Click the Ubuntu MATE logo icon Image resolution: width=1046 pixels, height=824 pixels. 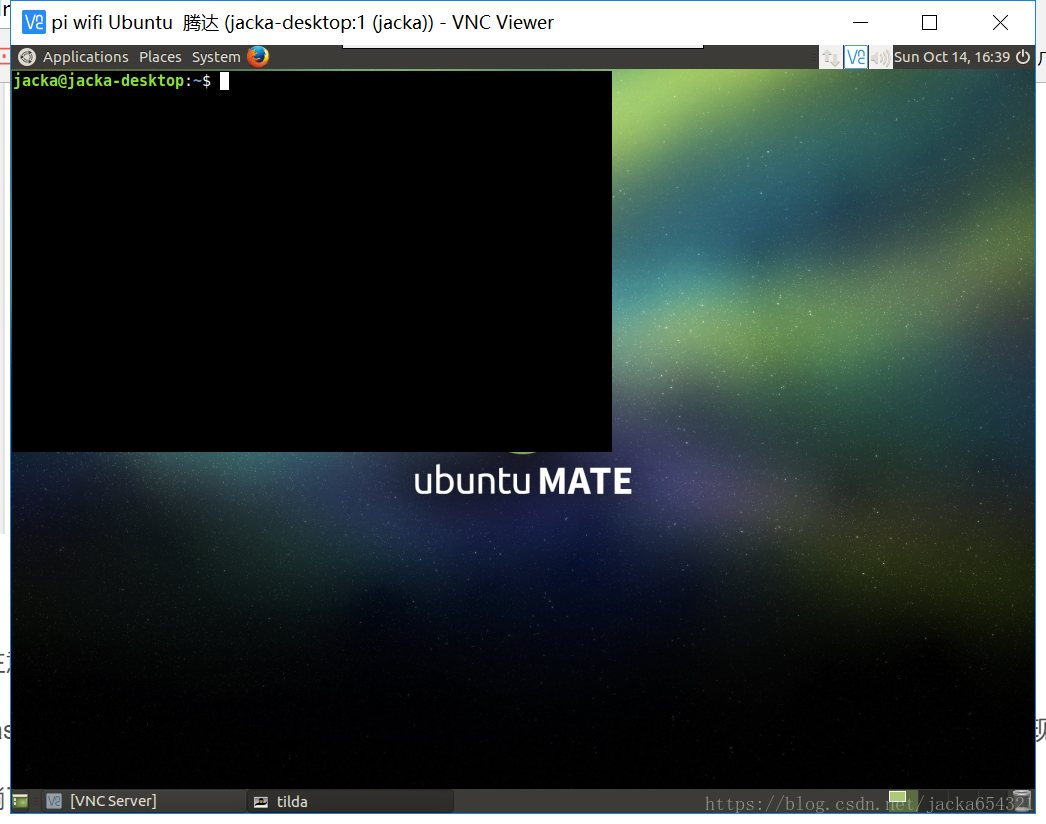pos(27,57)
